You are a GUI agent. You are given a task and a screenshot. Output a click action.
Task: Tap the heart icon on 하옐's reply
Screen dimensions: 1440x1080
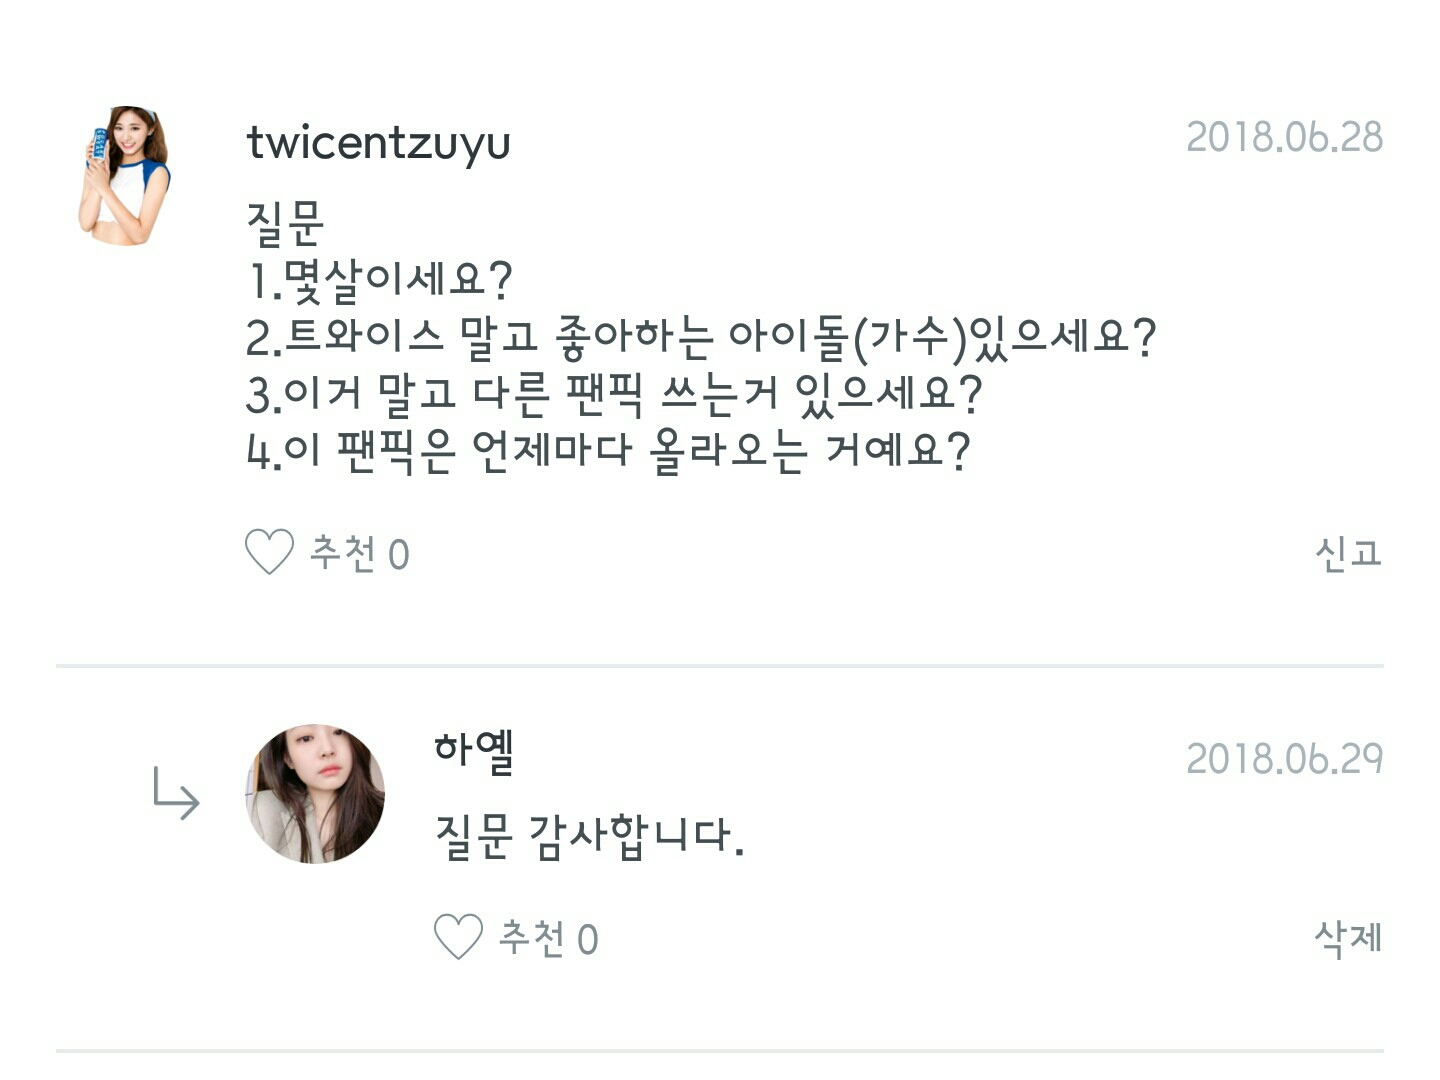458,937
